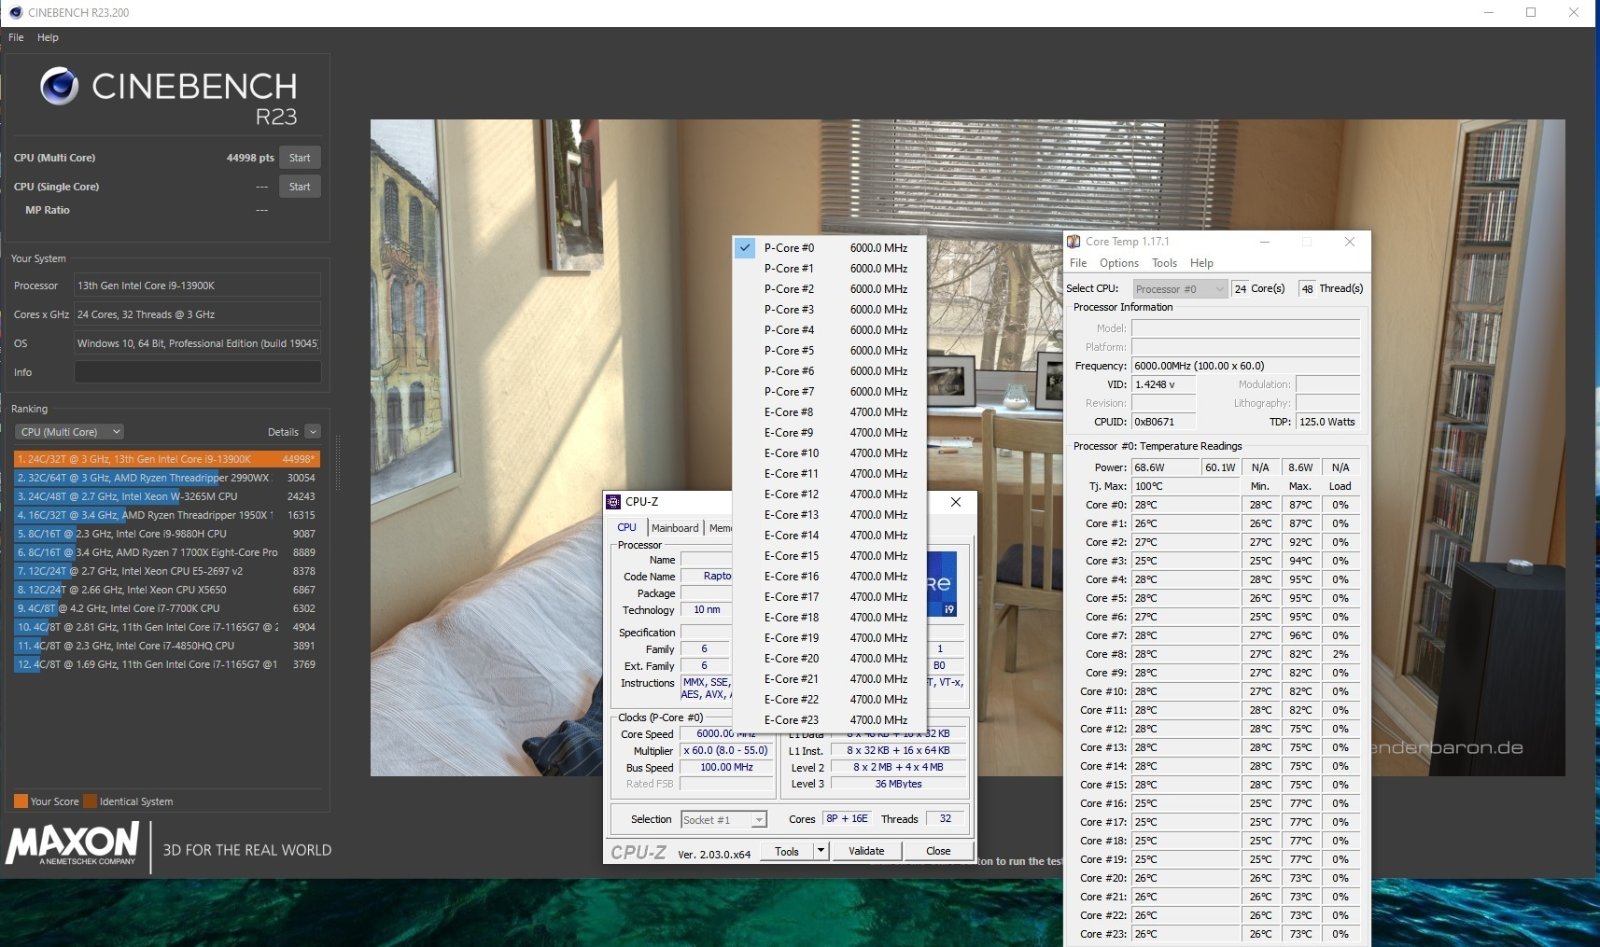The width and height of the screenshot is (1600, 947).
Task: Click the Power value 68.6W
Action: tap(1165, 467)
